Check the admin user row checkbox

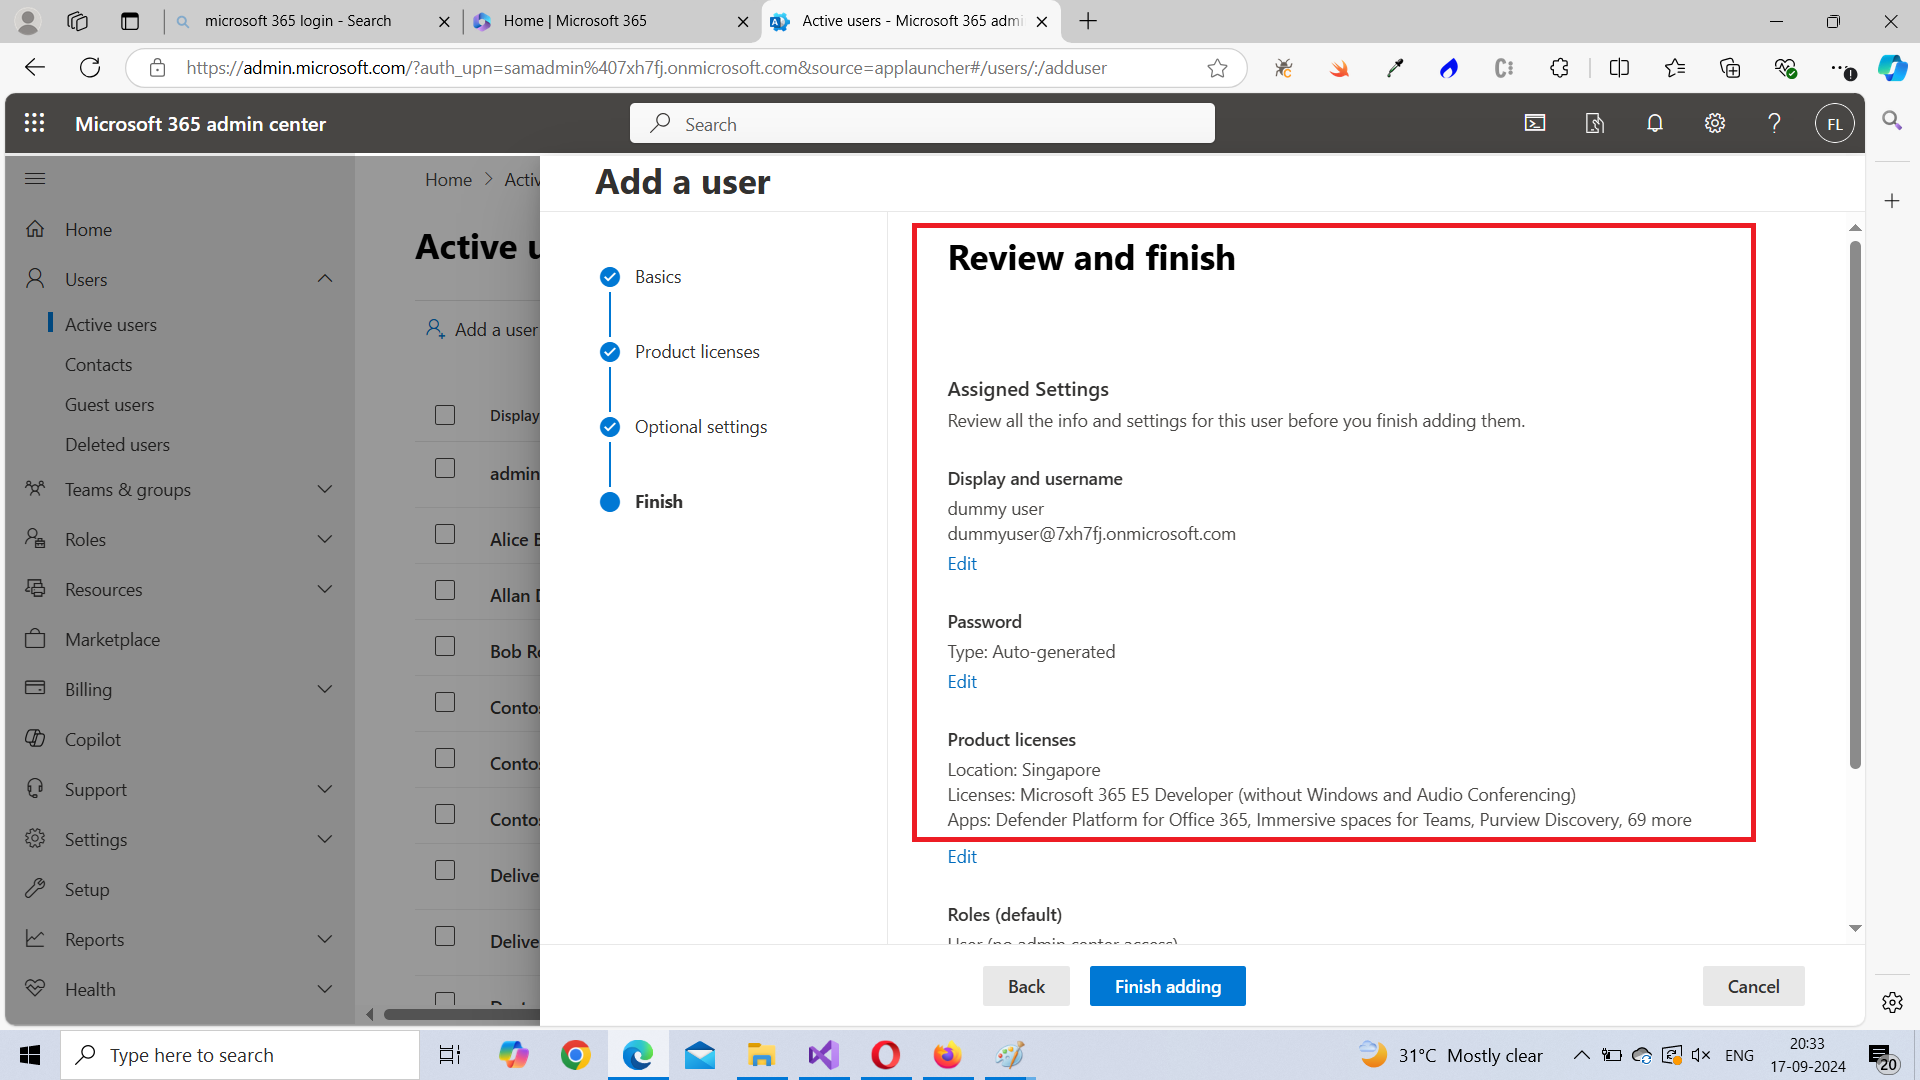click(x=445, y=468)
